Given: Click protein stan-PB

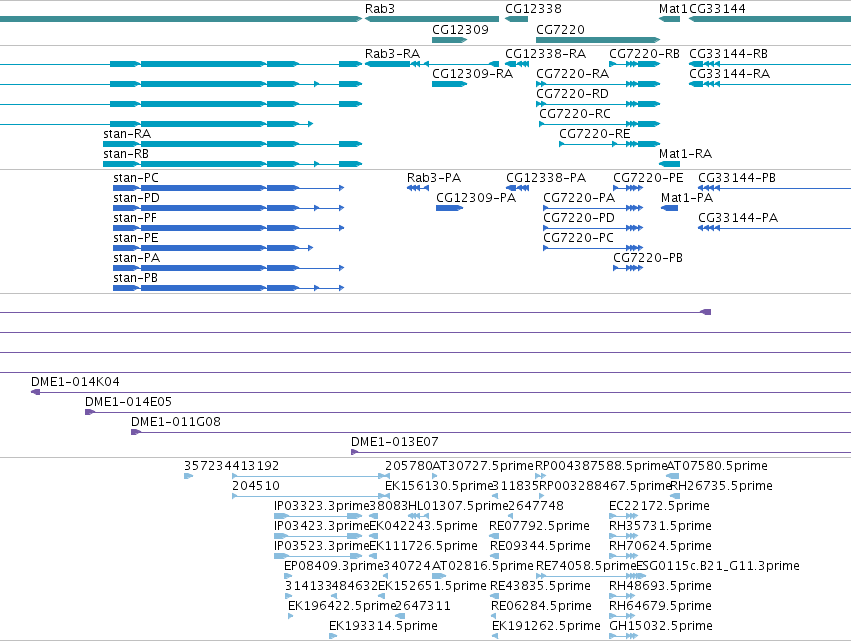Looking at the screenshot, I should pyautogui.click(x=135, y=277).
